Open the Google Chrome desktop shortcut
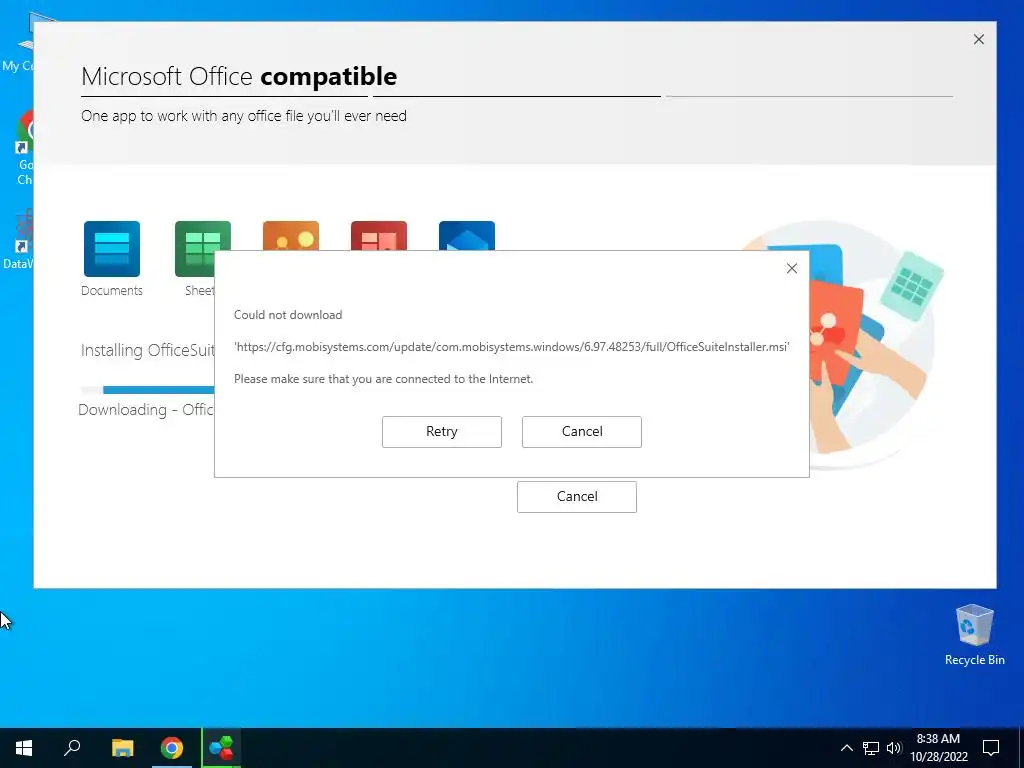The width and height of the screenshot is (1024, 768). [x=24, y=149]
